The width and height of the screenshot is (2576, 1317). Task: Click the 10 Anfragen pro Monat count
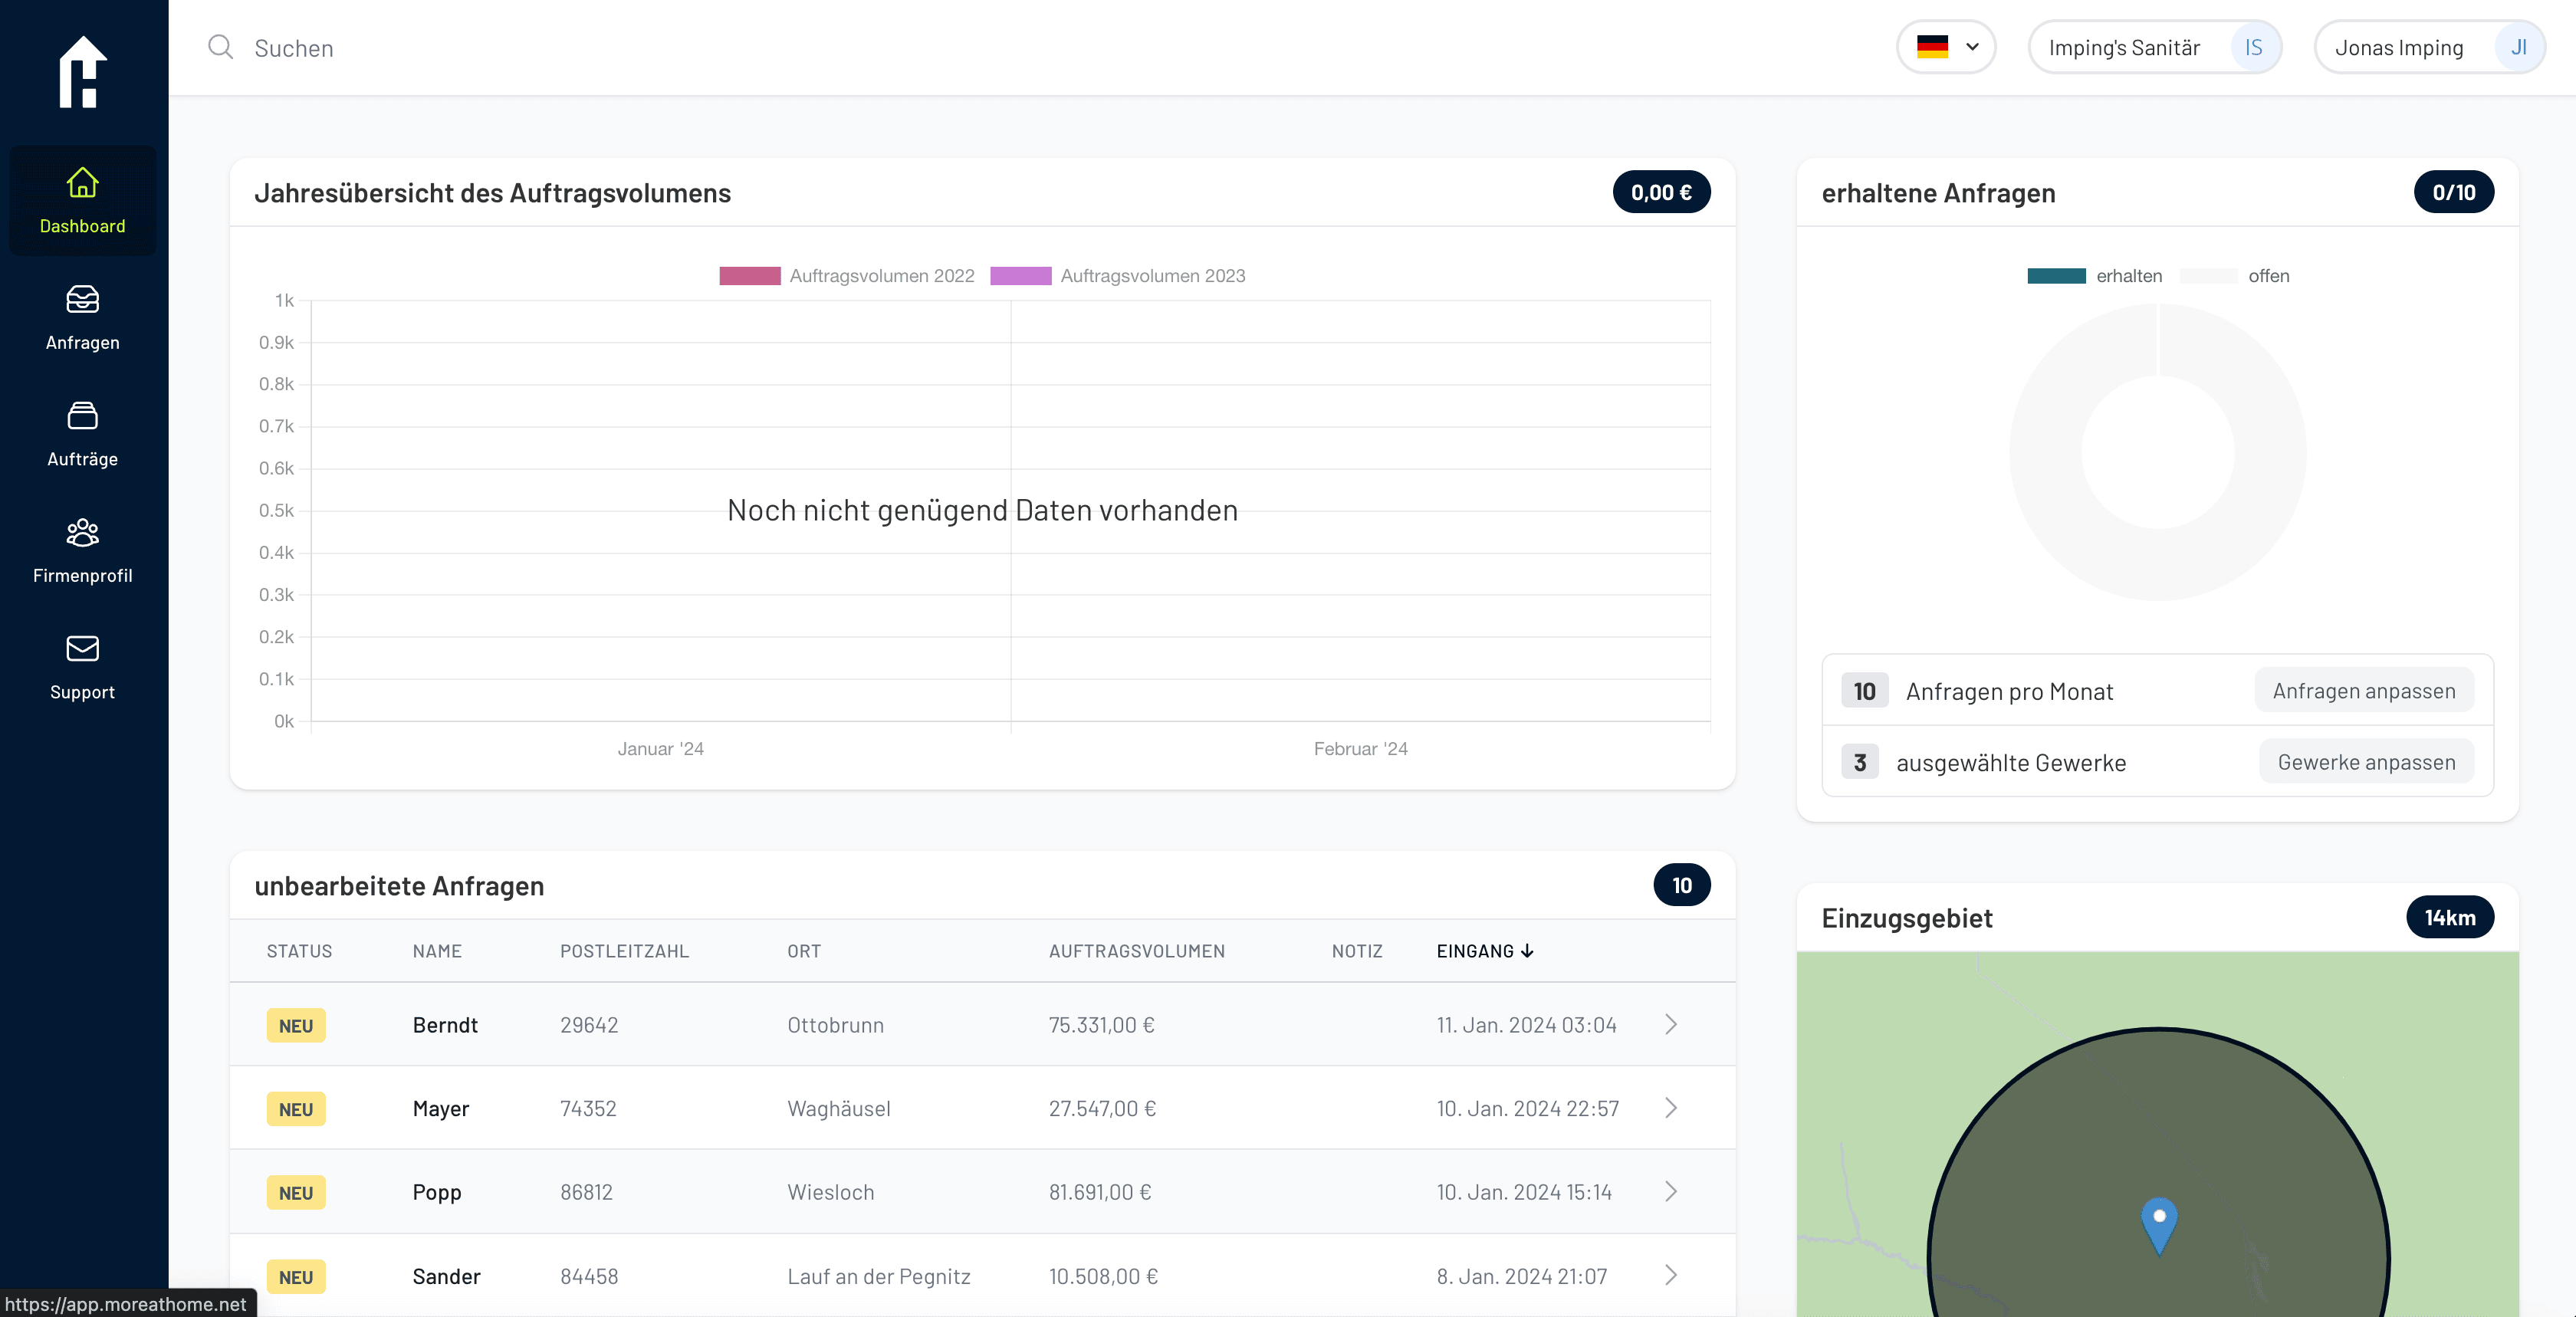(x=1864, y=691)
